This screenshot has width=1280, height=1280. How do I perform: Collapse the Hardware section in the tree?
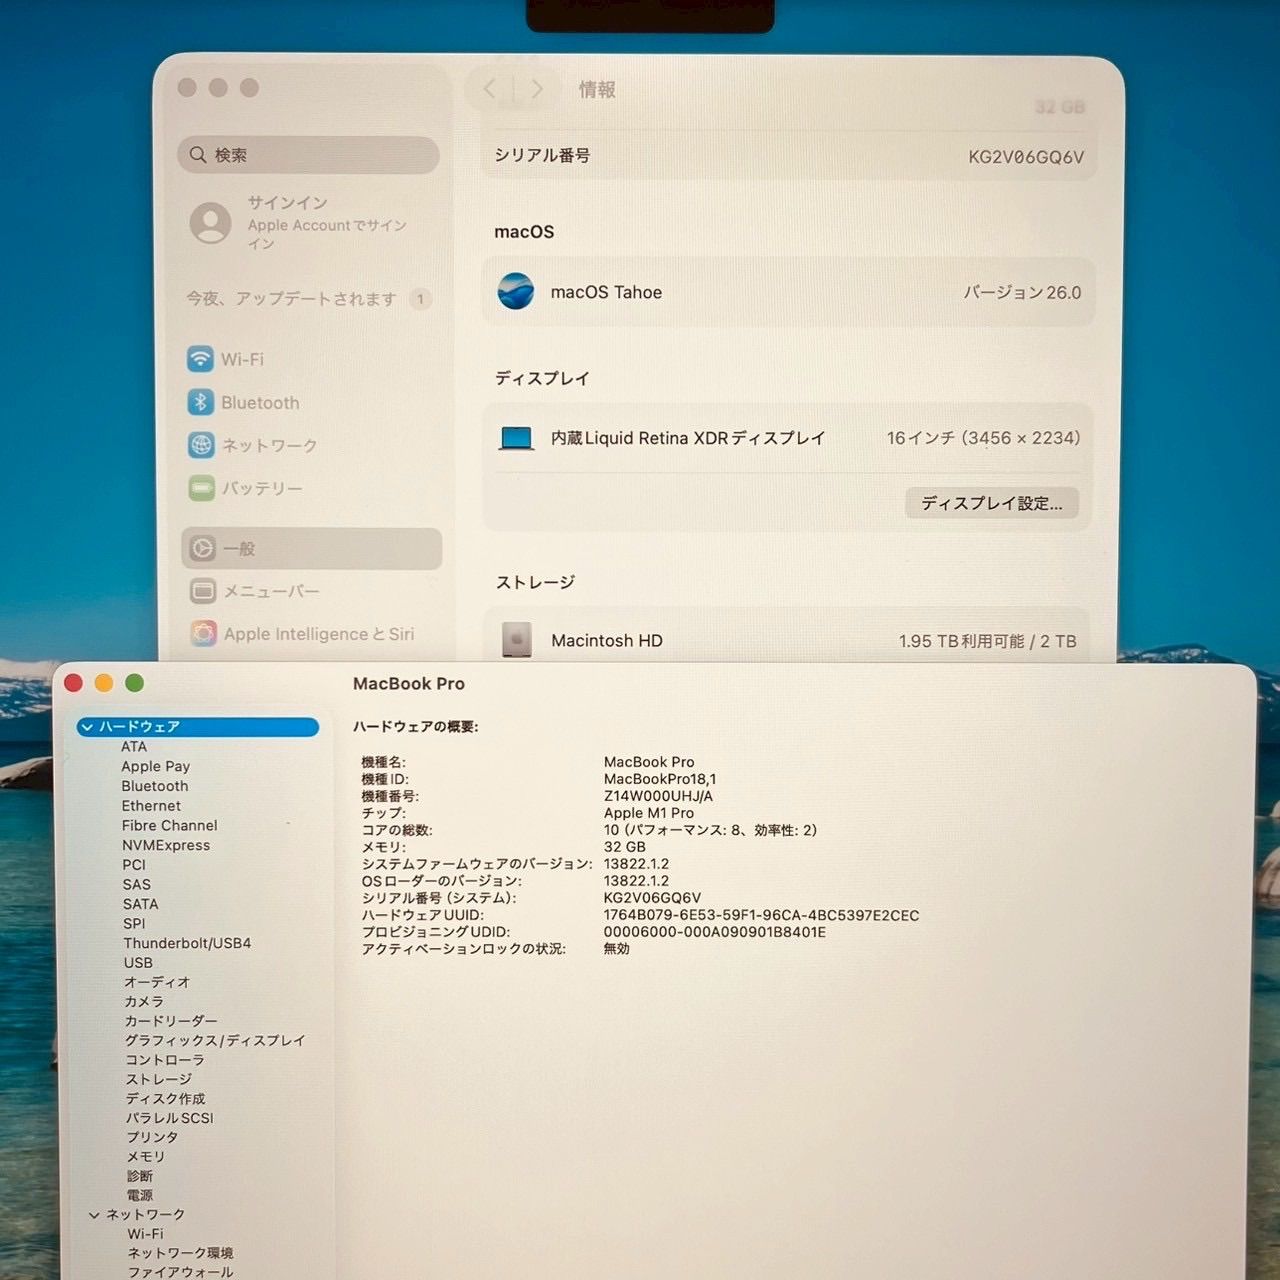88,727
